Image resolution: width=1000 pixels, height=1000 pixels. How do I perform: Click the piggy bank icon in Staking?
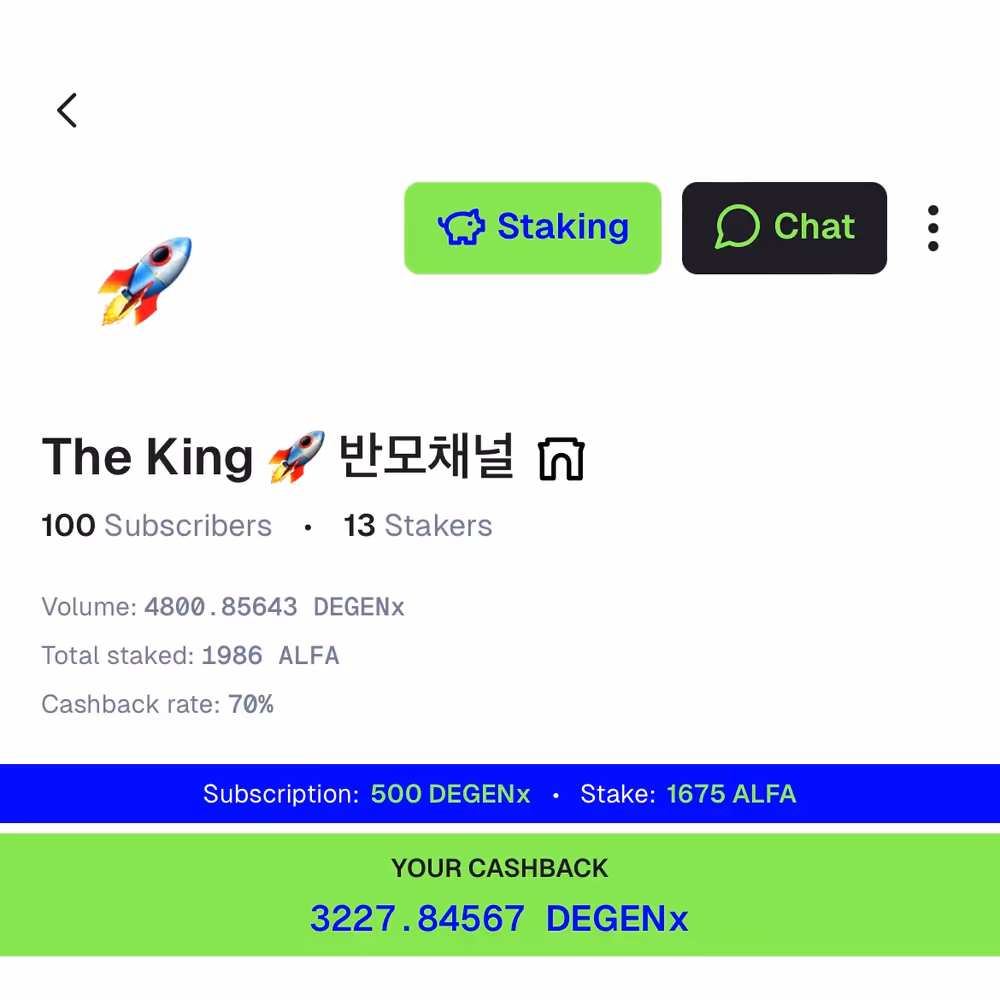coord(461,227)
